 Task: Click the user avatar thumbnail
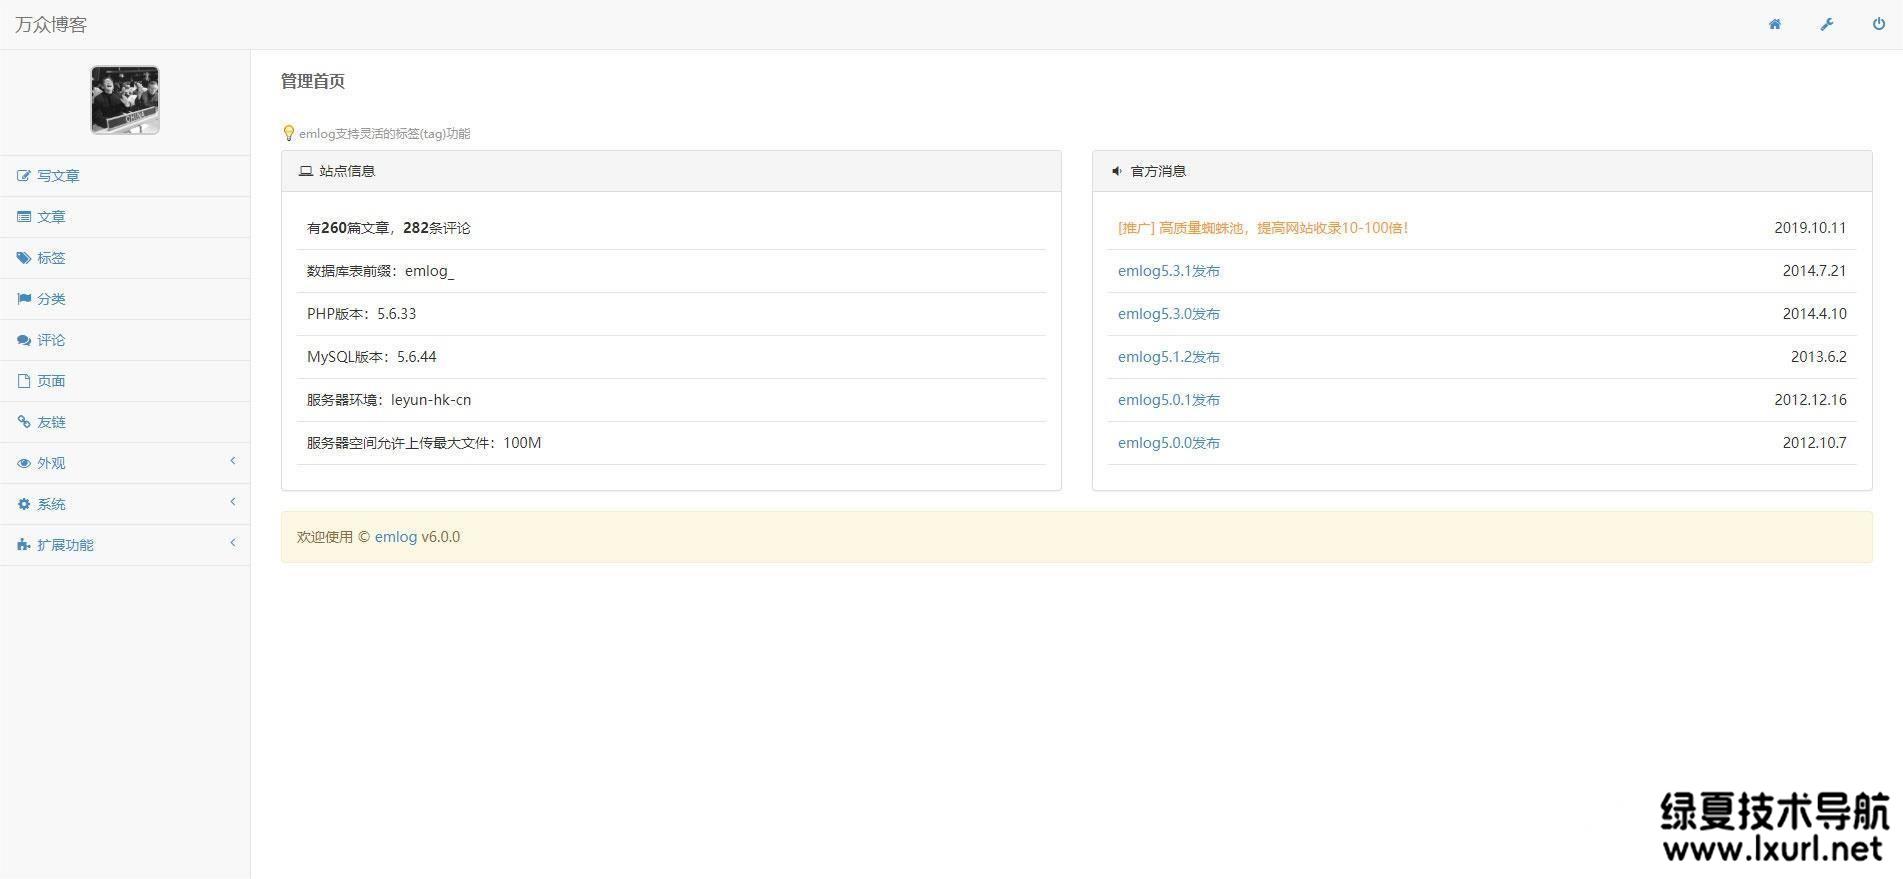(x=125, y=100)
